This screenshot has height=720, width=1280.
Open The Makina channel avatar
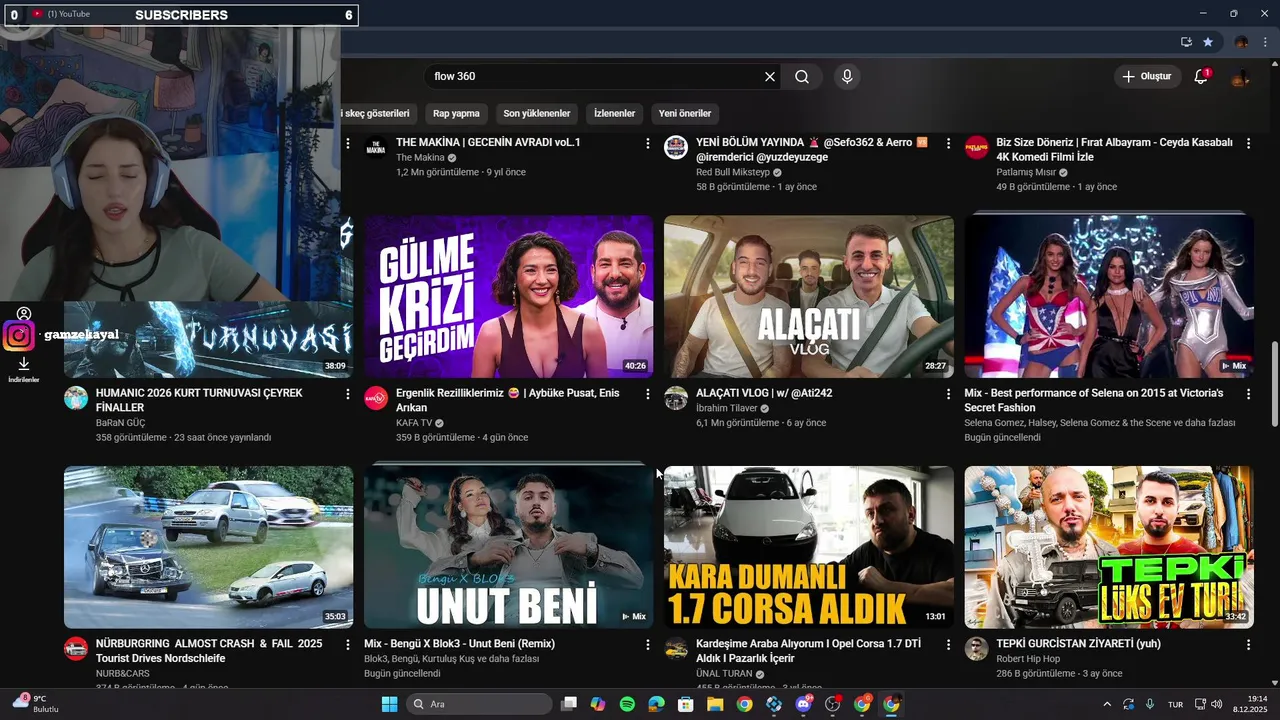(x=376, y=147)
